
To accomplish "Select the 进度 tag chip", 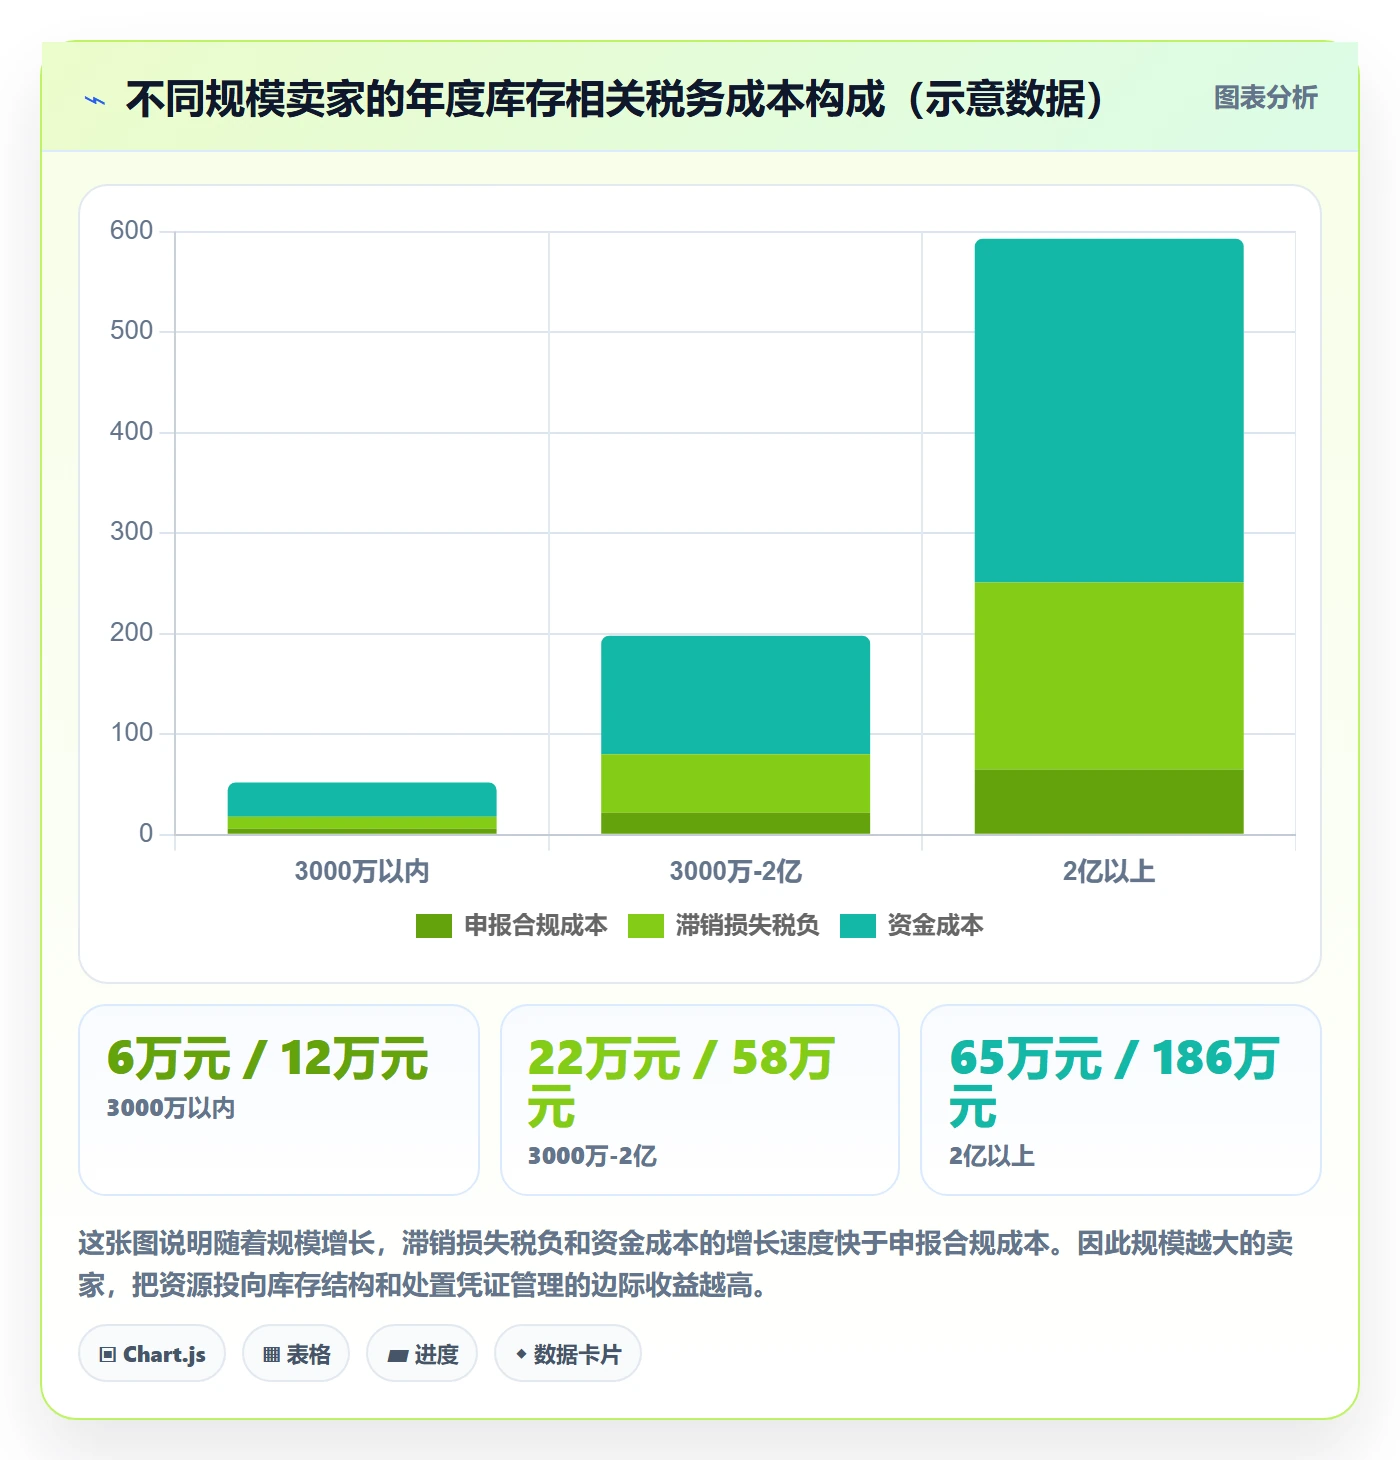I will 422,1354.
